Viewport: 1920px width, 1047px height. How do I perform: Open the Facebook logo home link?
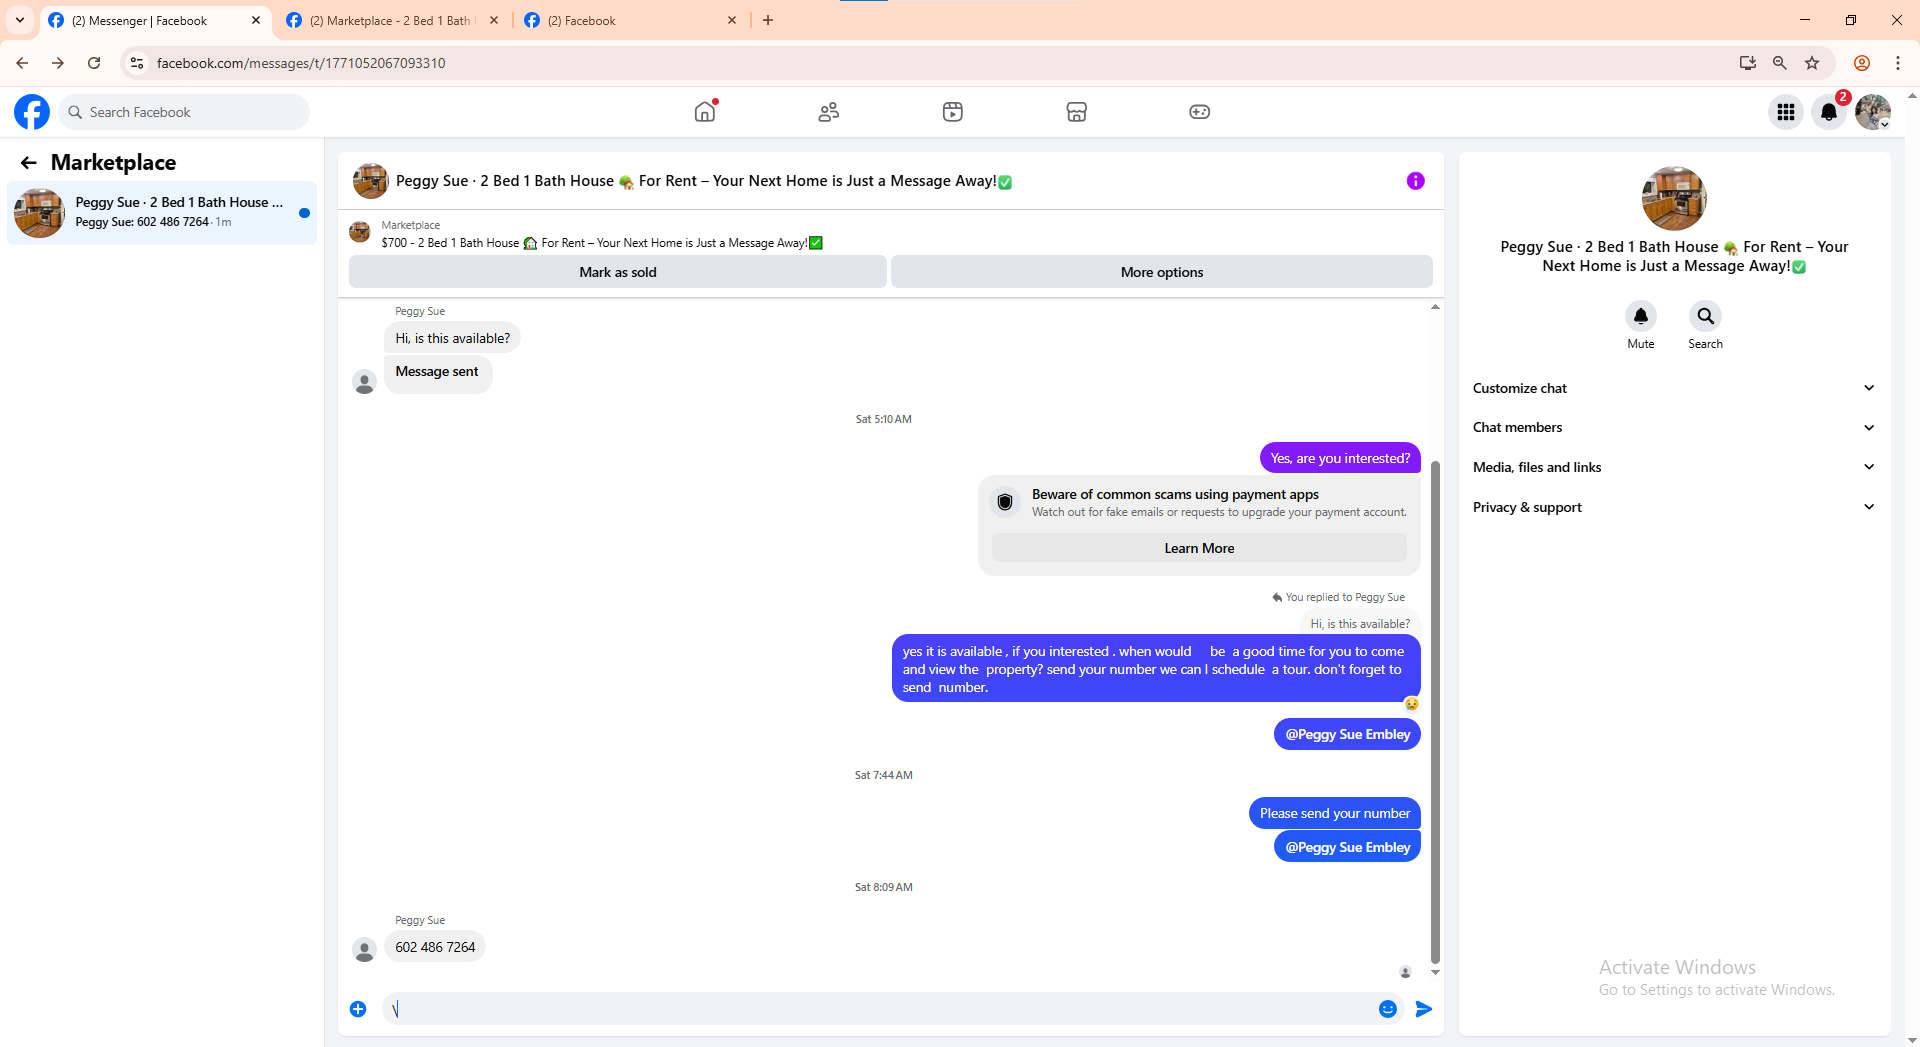pos(32,112)
